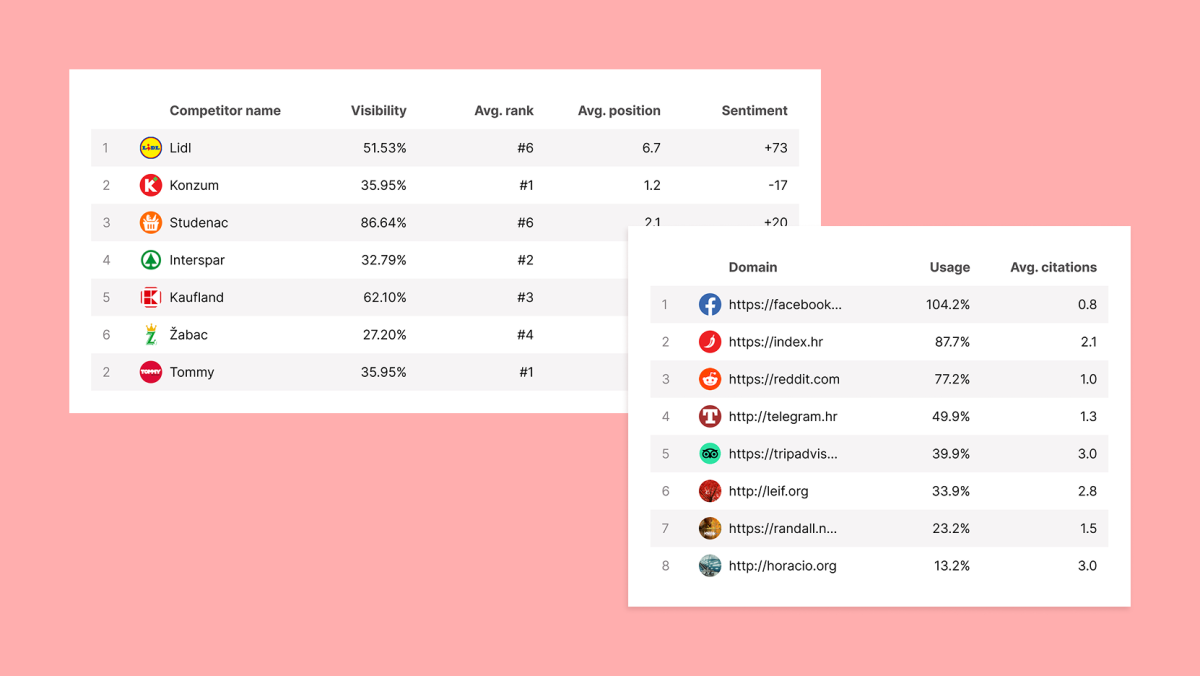The width and height of the screenshot is (1200, 676).
Task: Select the Tommy competitor name
Action: click(192, 372)
